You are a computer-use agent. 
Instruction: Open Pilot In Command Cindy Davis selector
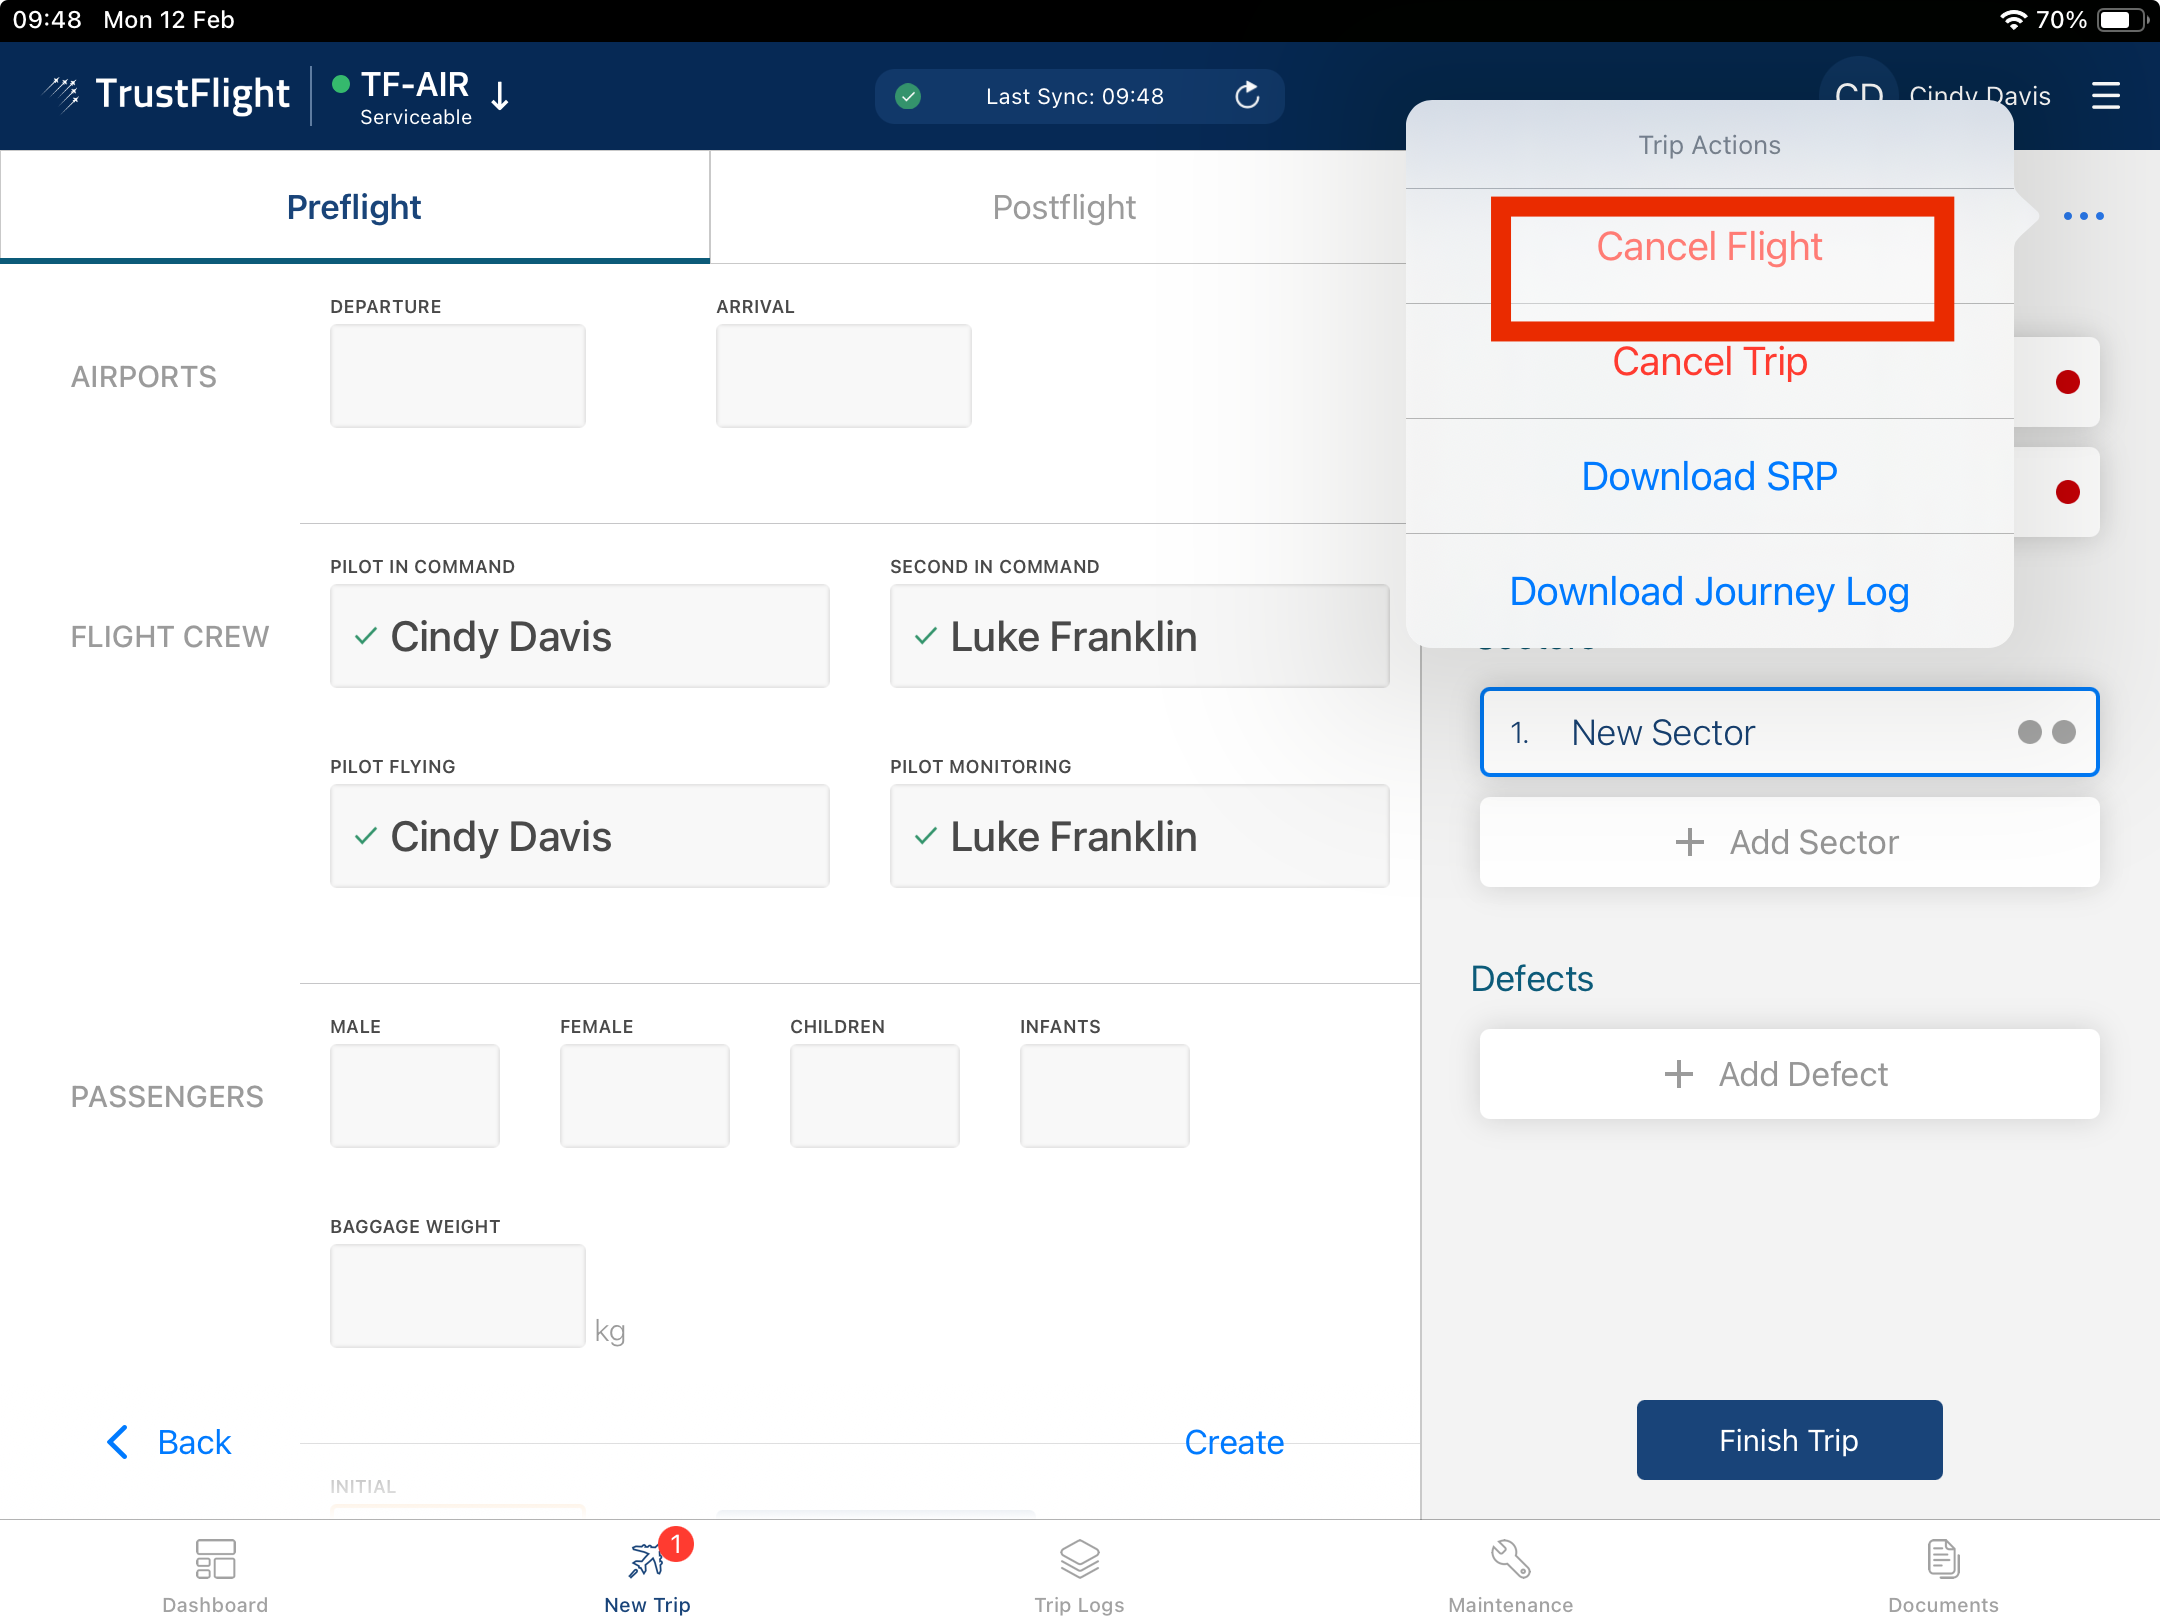(x=579, y=637)
